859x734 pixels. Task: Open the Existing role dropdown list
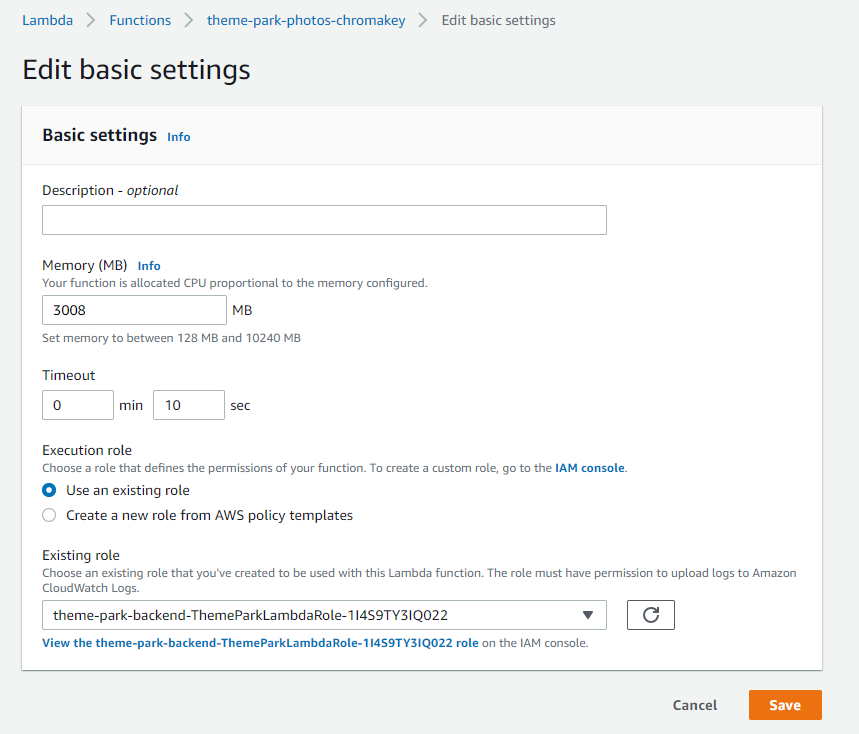(324, 614)
